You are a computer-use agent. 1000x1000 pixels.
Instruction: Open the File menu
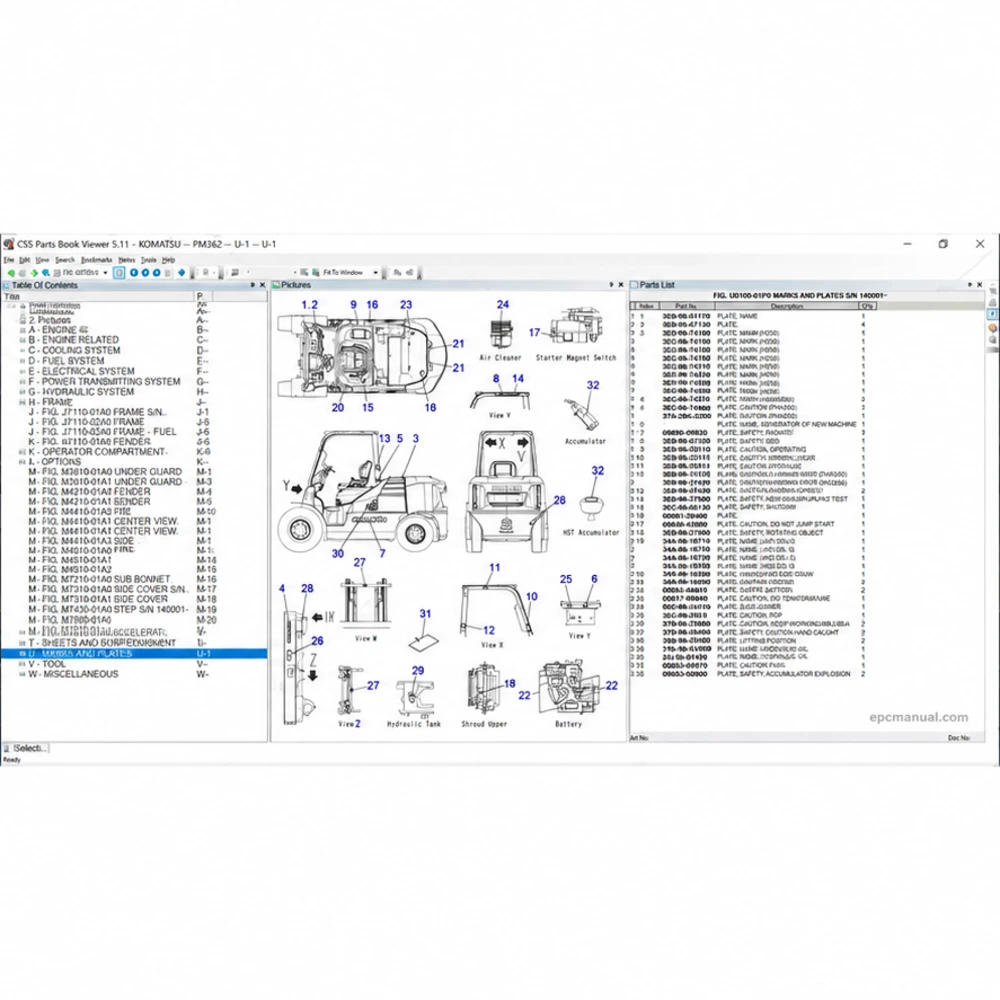click(9, 260)
